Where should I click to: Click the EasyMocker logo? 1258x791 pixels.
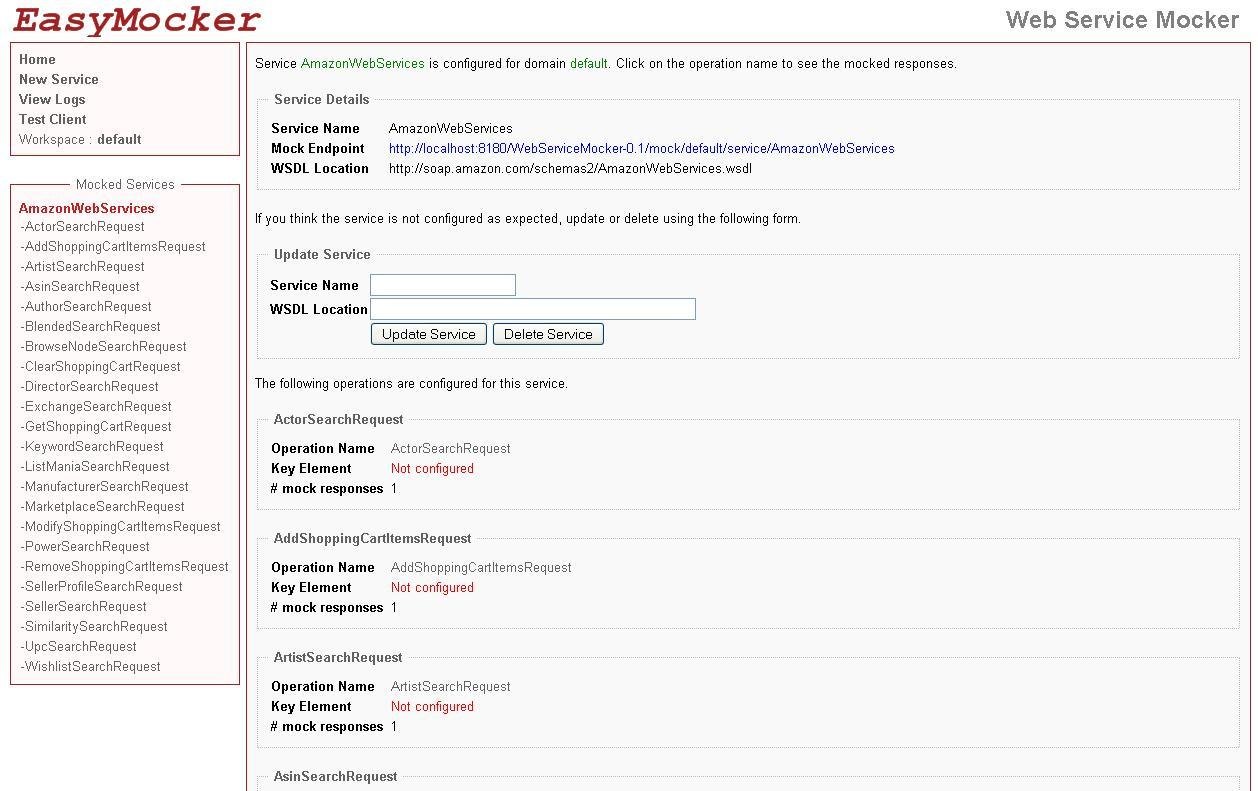pos(137,20)
